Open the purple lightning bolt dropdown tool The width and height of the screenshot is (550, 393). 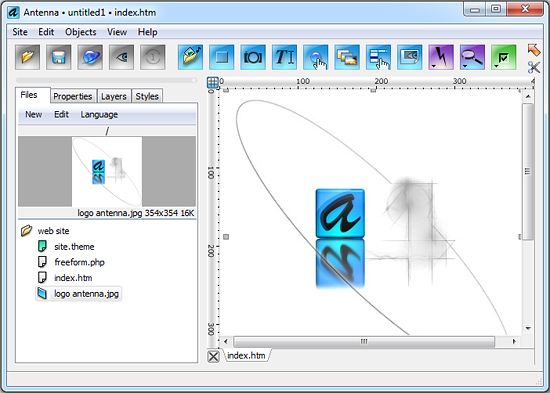(441, 57)
